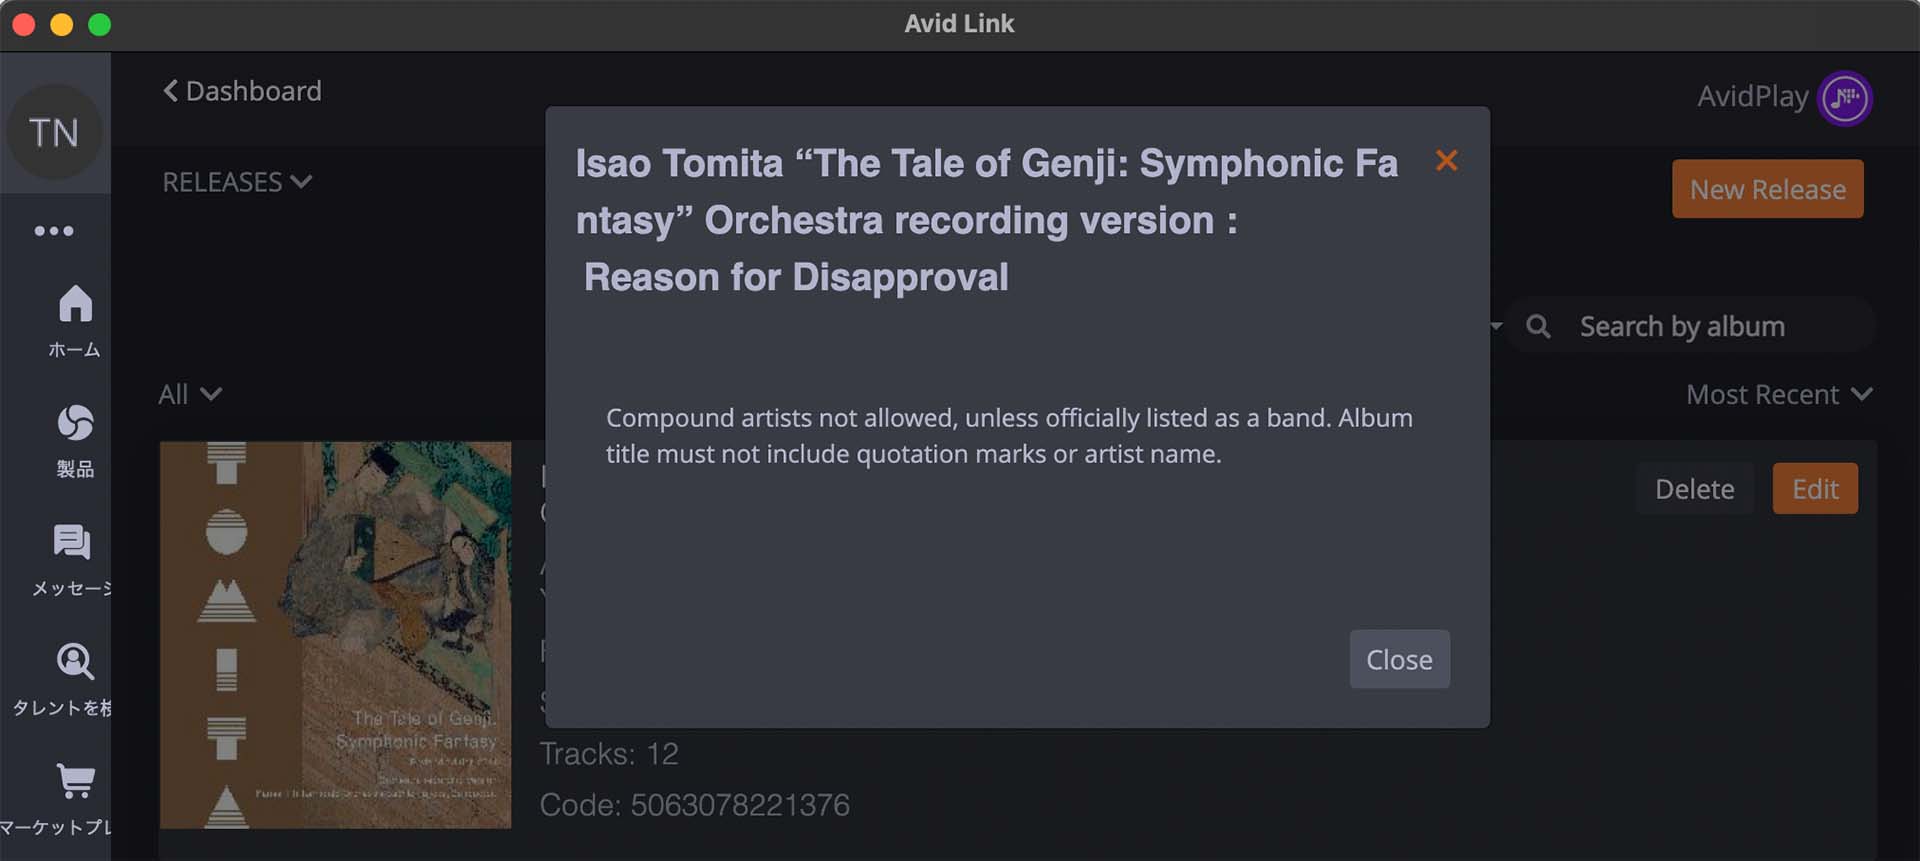Open the Messages chat icon
The height and width of the screenshot is (861, 1920).
pos(72,542)
